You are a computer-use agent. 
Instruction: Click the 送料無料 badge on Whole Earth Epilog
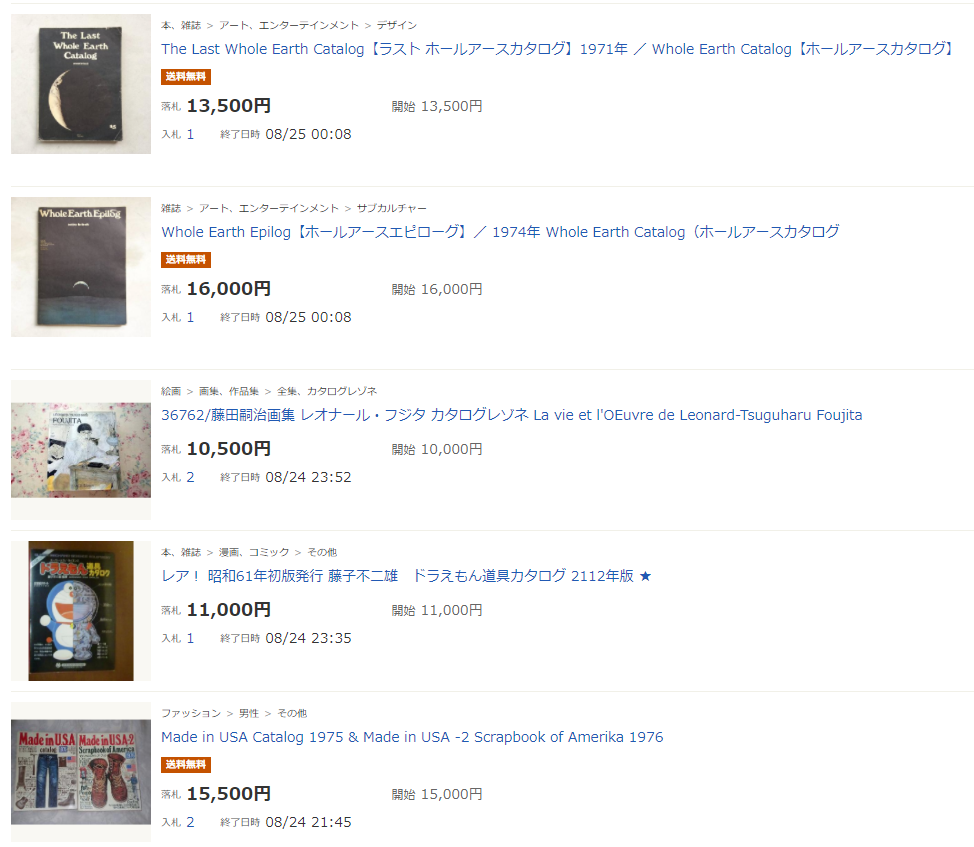click(x=186, y=260)
